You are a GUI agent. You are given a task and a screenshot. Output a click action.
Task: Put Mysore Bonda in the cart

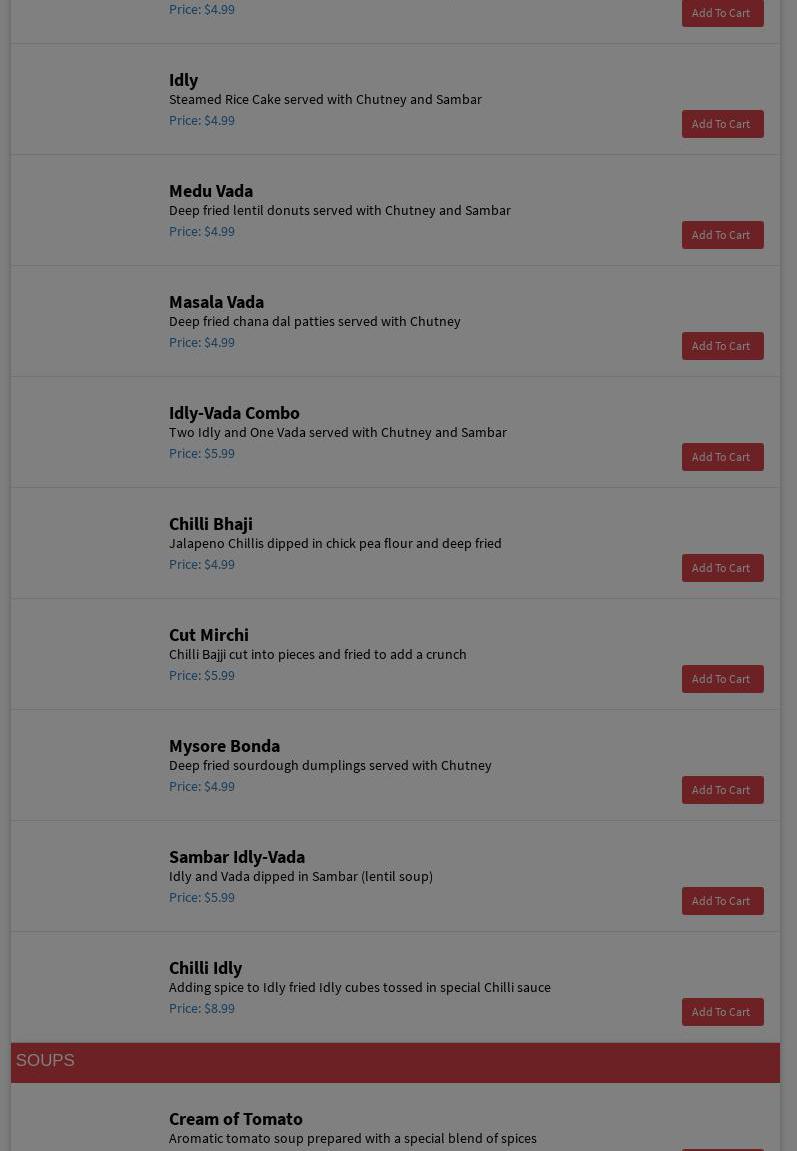pyautogui.click(x=722, y=790)
